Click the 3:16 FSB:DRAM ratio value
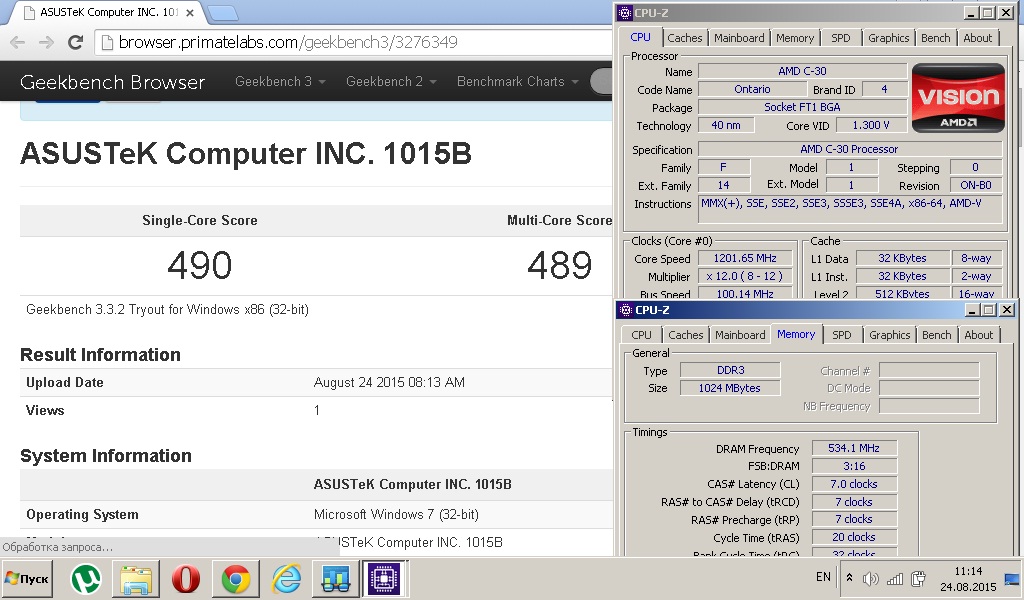Image resolution: width=1024 pixels, height=600 pixels. [x=854, y=466]
